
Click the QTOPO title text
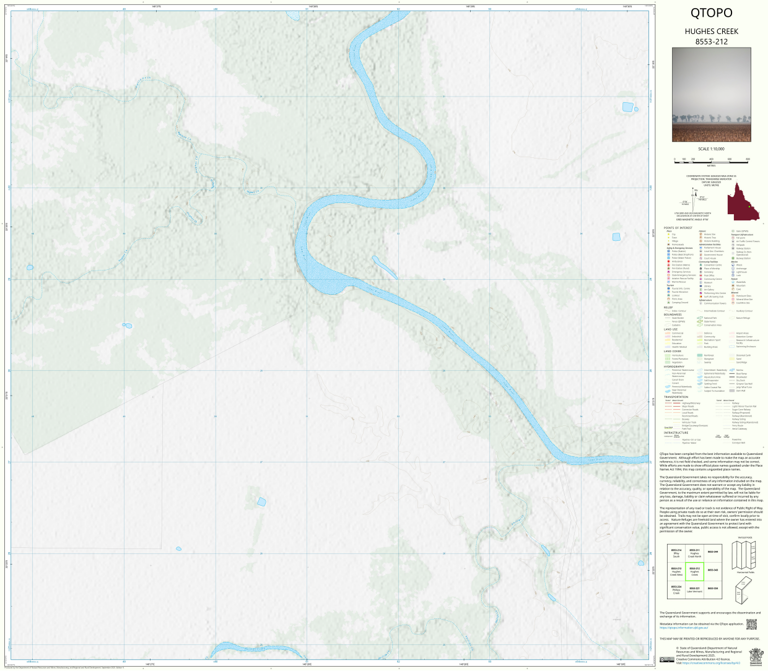click(711, 13)
